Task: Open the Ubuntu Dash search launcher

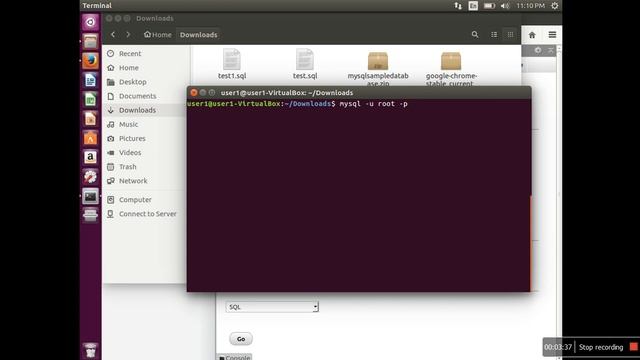Action: click(90, 22)
